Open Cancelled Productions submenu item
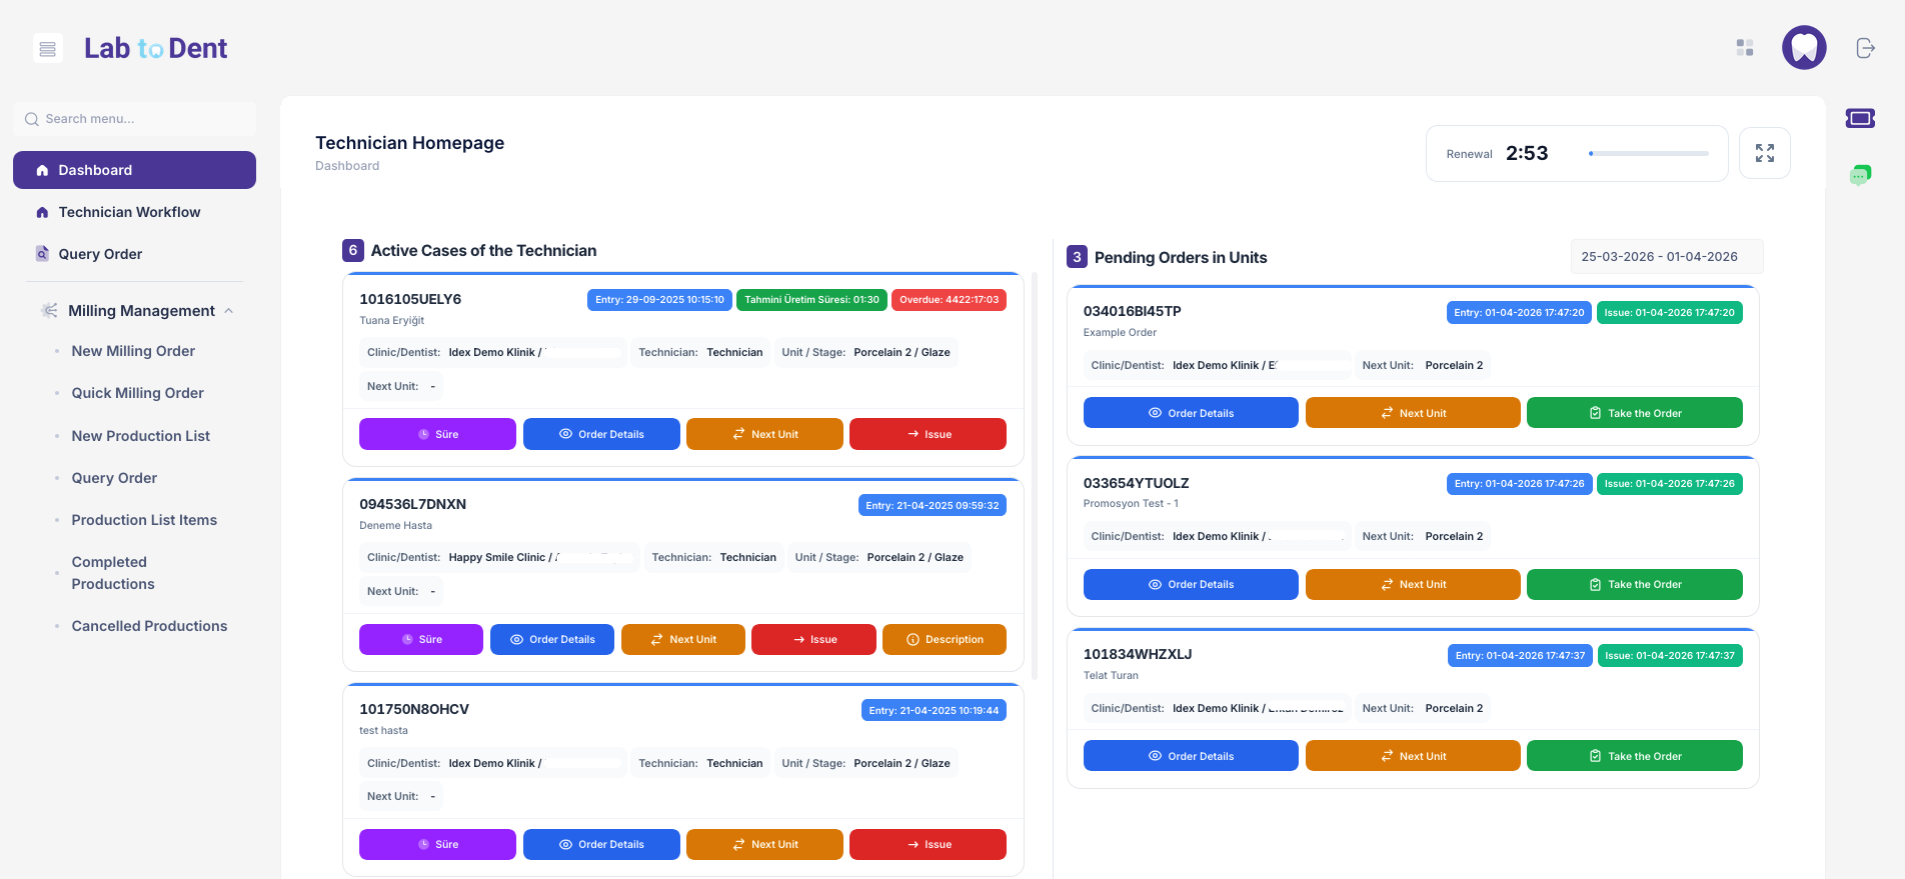The height and width of the screenshot is (879, 1905). tap(149, 626)
